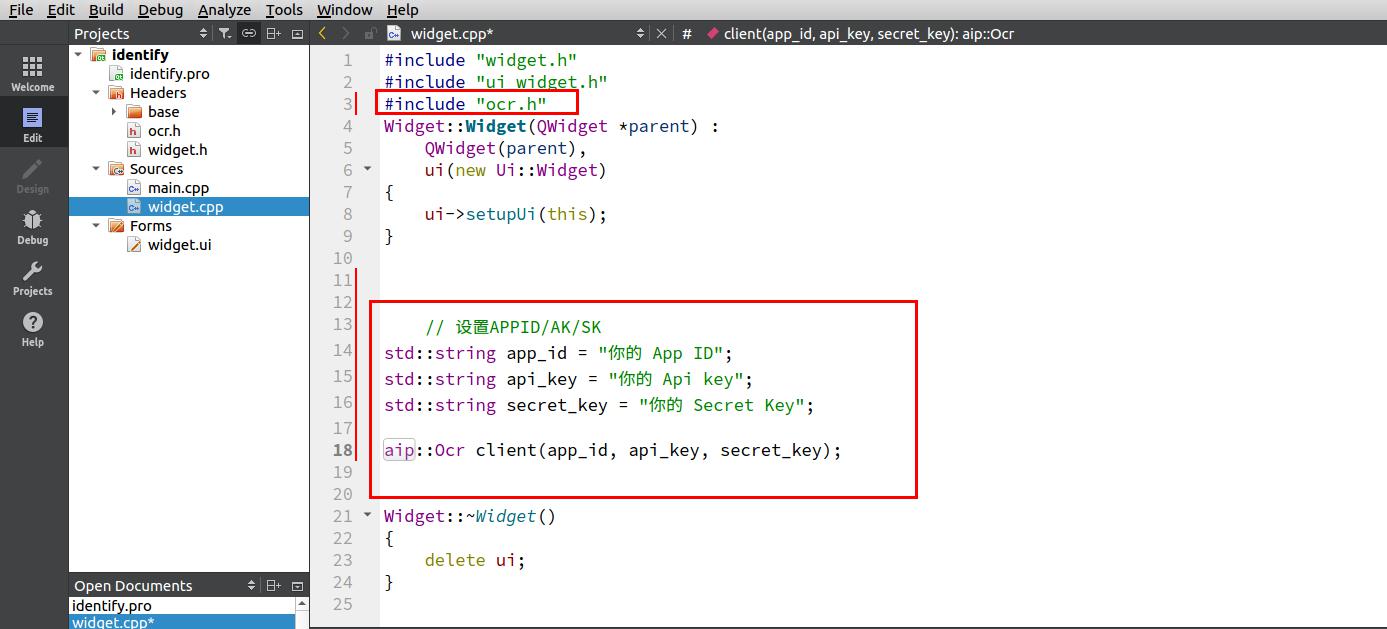The width and height of the screenshot is (1387, 629).
Task: Click line number 1 in gutter
Action: (x=348, y=60)
